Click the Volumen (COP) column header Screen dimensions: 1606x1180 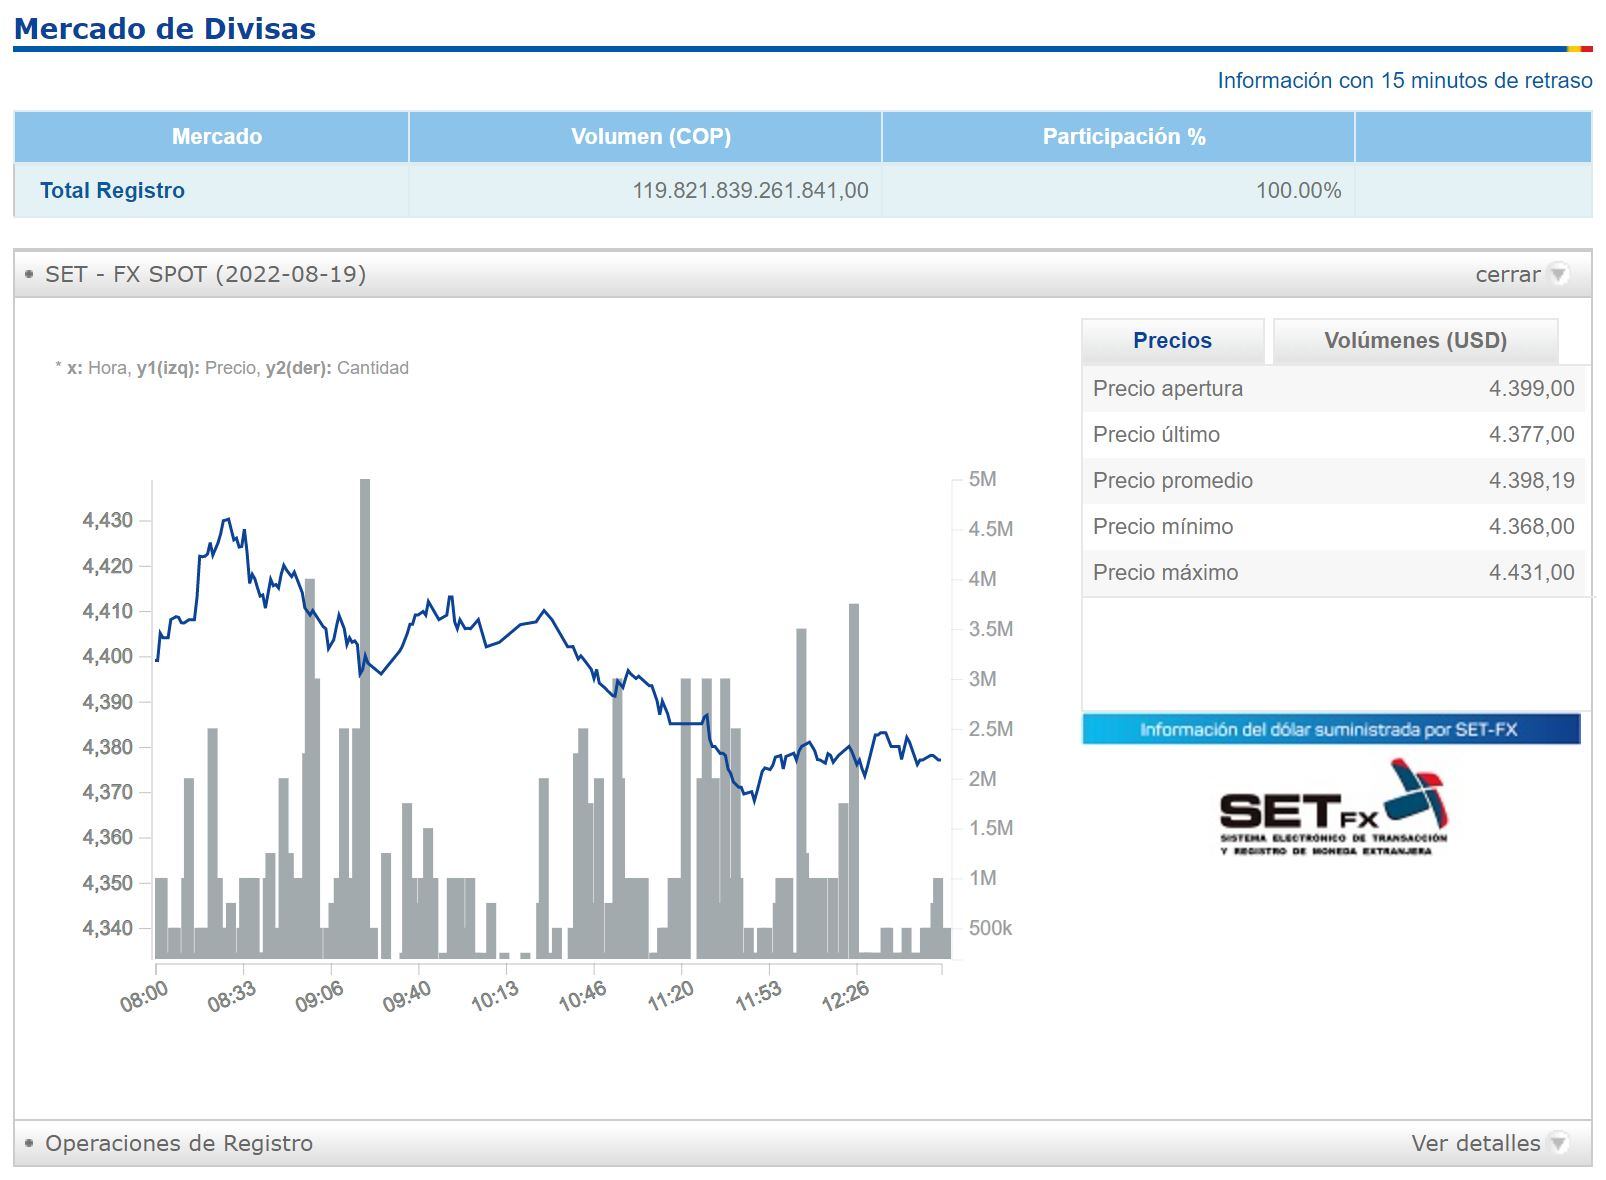pyautogui.click(x=650, y=137)
